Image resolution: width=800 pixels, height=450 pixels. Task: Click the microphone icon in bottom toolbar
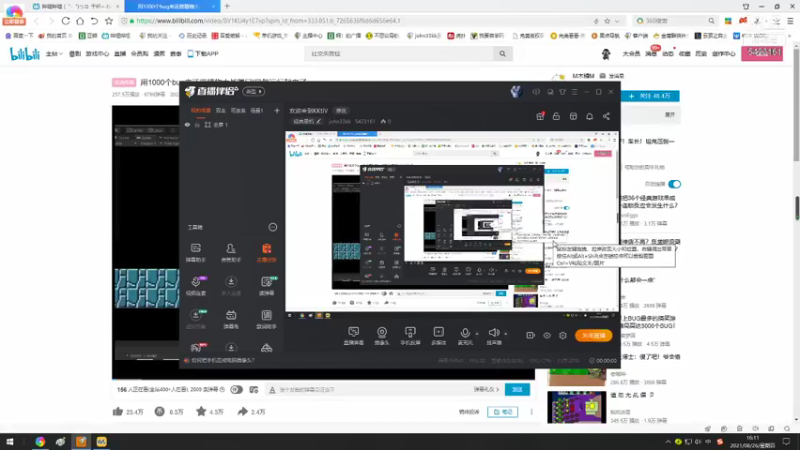click(x=465, y=334)
